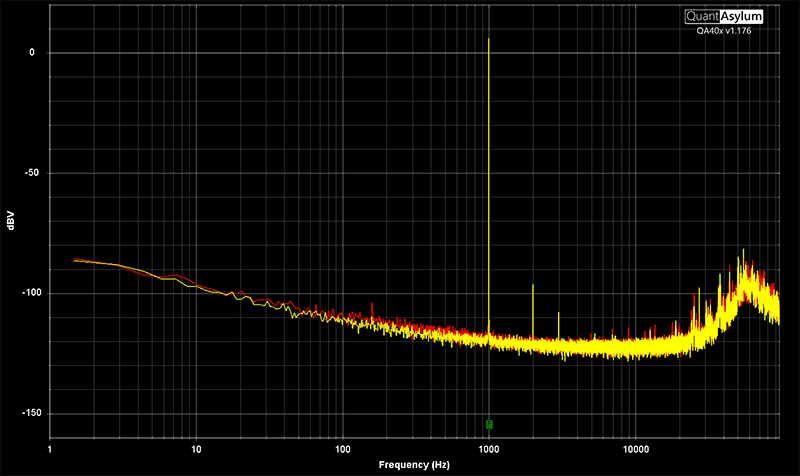Click the '-150' y-axis tick label
The image size is (800, 476).
tap(31, 413)
